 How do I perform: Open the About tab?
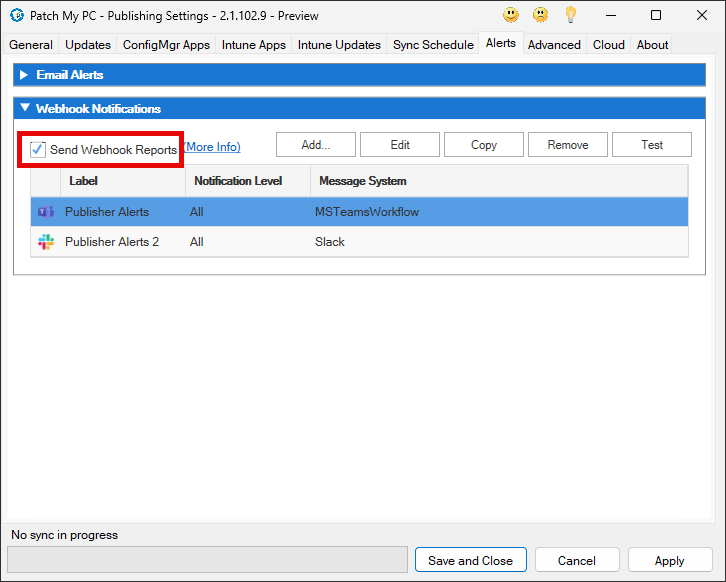pos(652,45)
